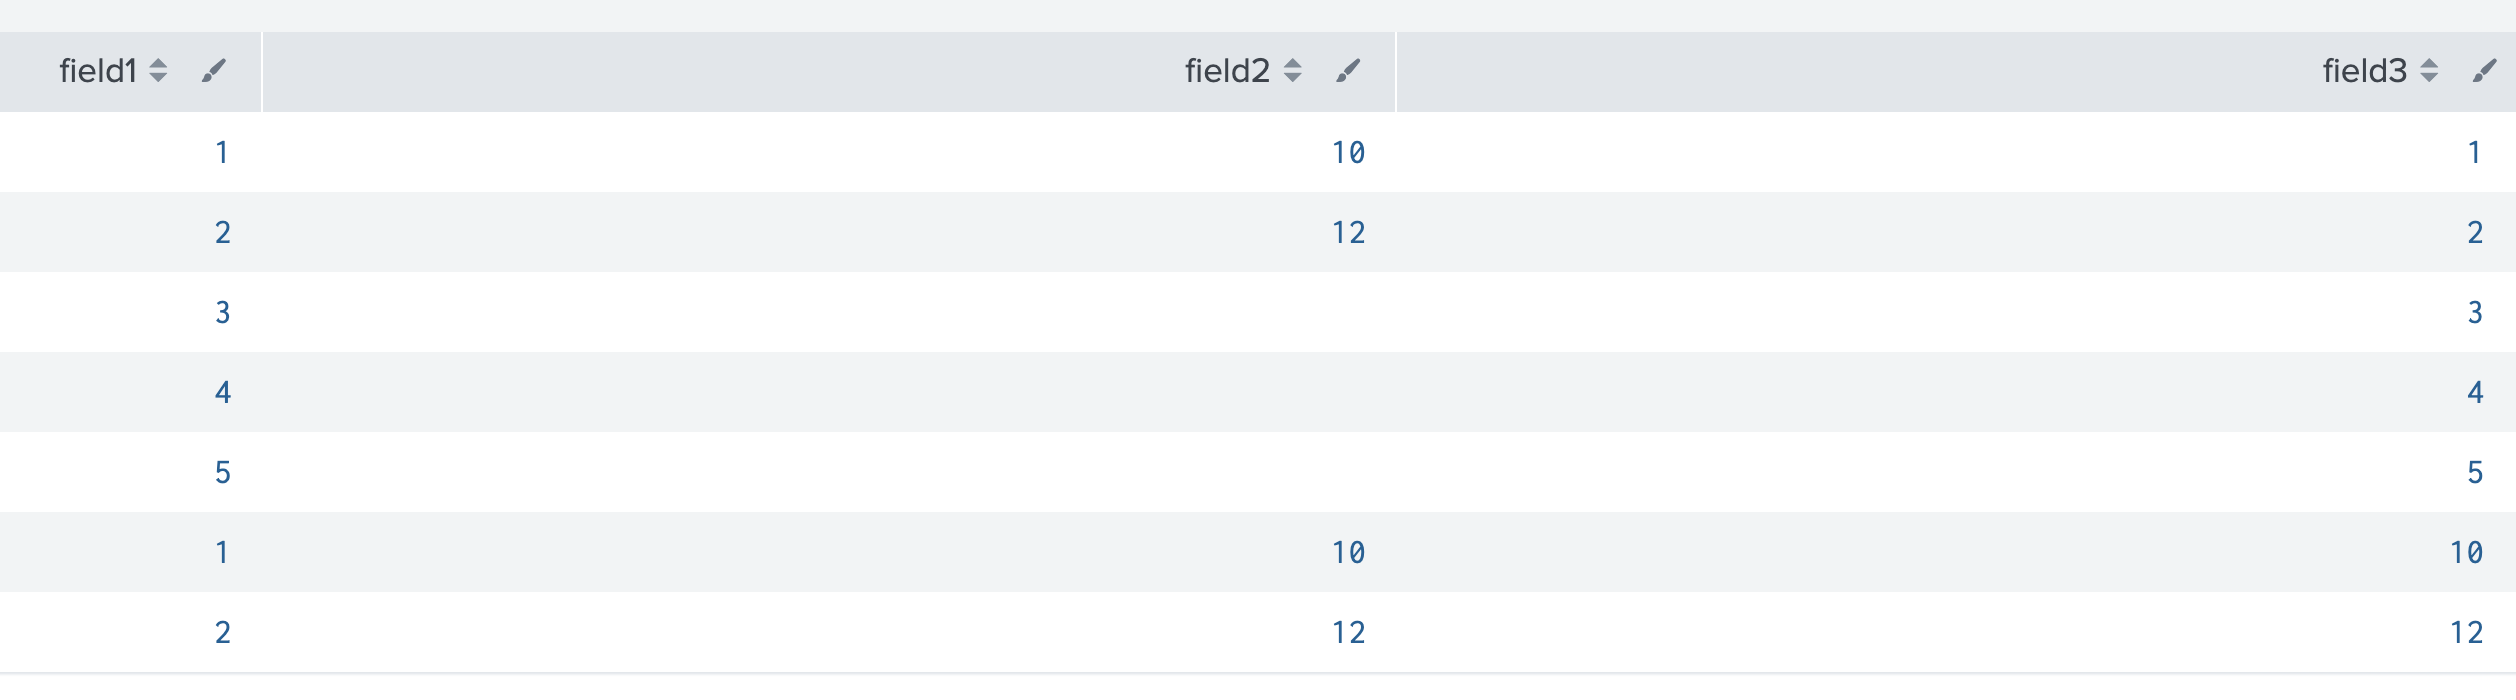Click the sort arrows beside field3
Image resolution: width=2516 pixels, height=700 pixels.
point(2429,71)
